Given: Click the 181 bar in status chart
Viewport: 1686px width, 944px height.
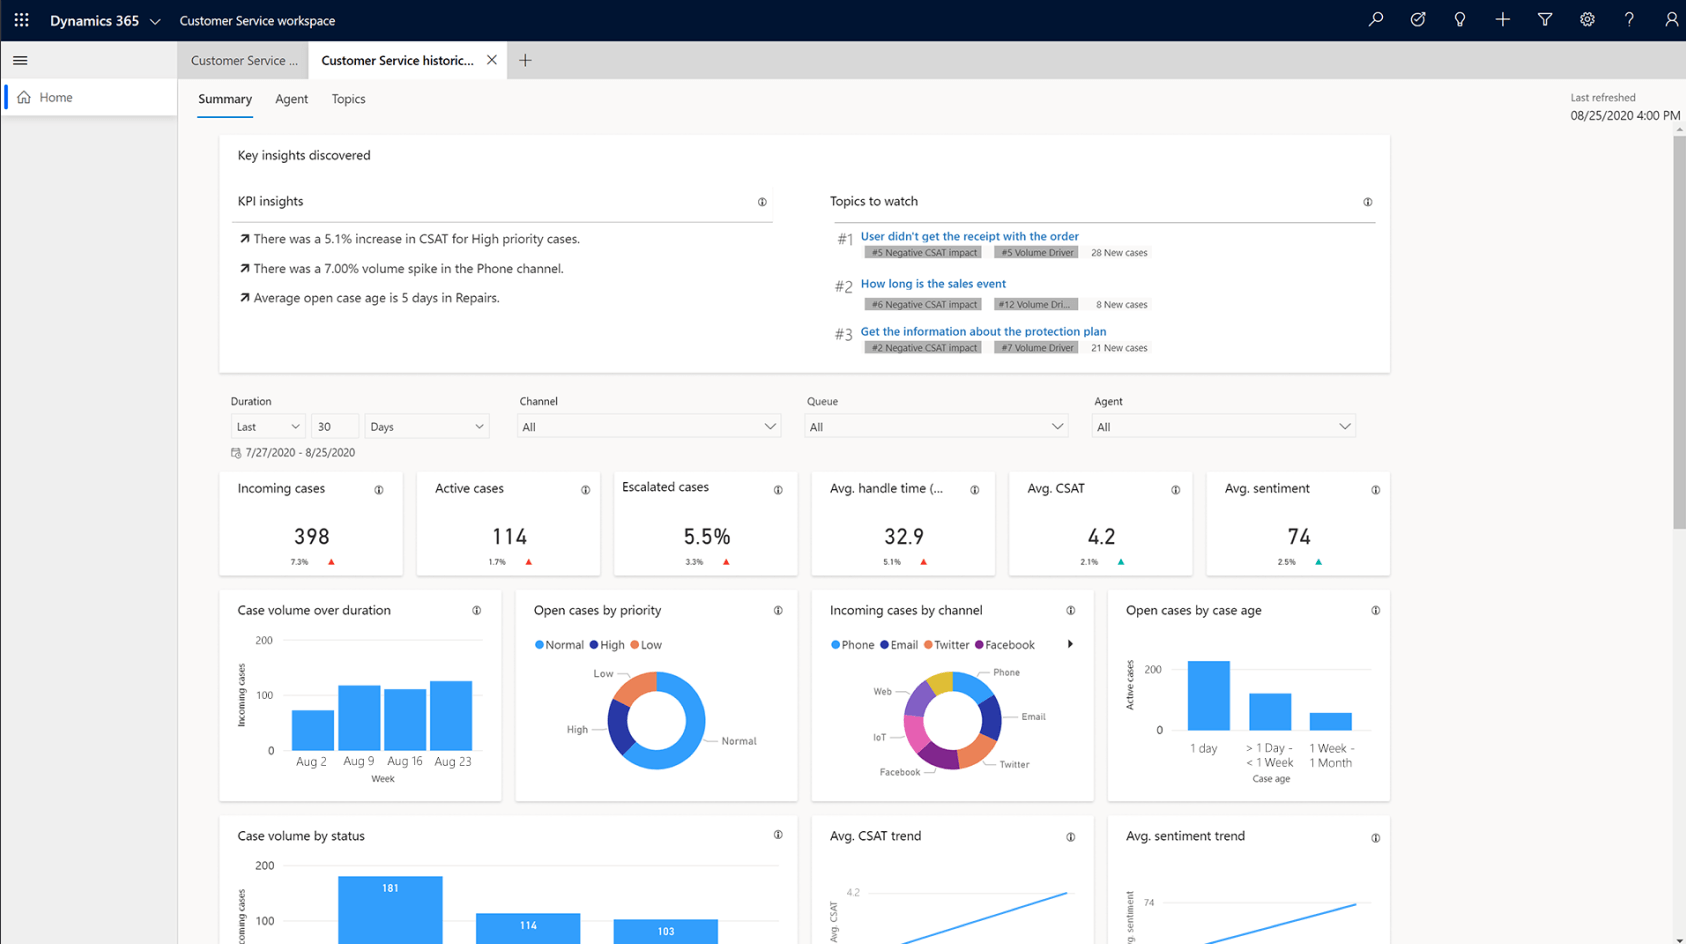Looking at the screenshot, I should click(x=390, y=910).
